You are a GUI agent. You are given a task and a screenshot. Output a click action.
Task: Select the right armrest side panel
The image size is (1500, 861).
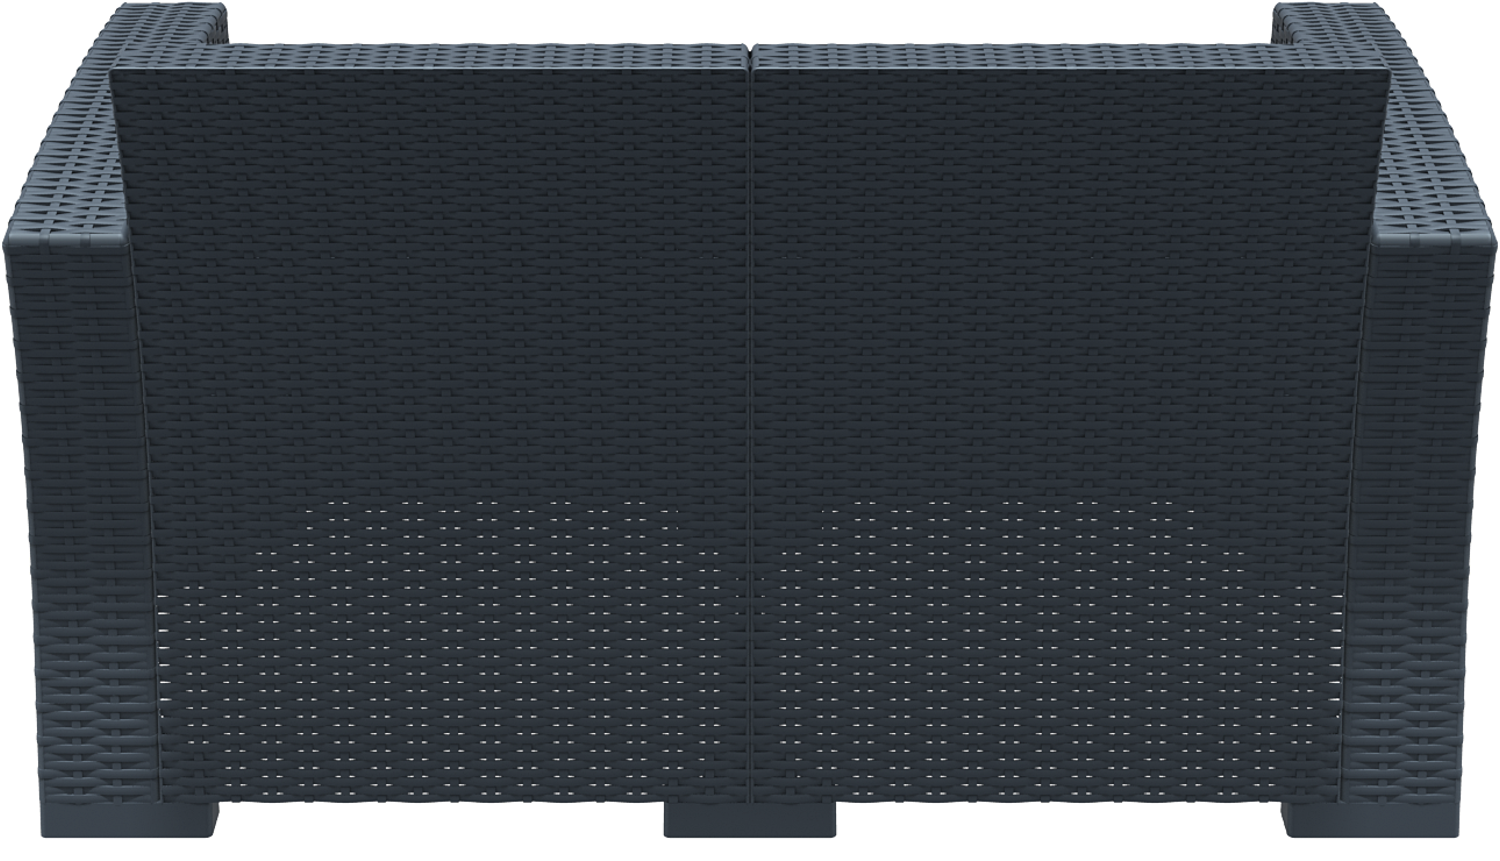tap(1430, 500)
